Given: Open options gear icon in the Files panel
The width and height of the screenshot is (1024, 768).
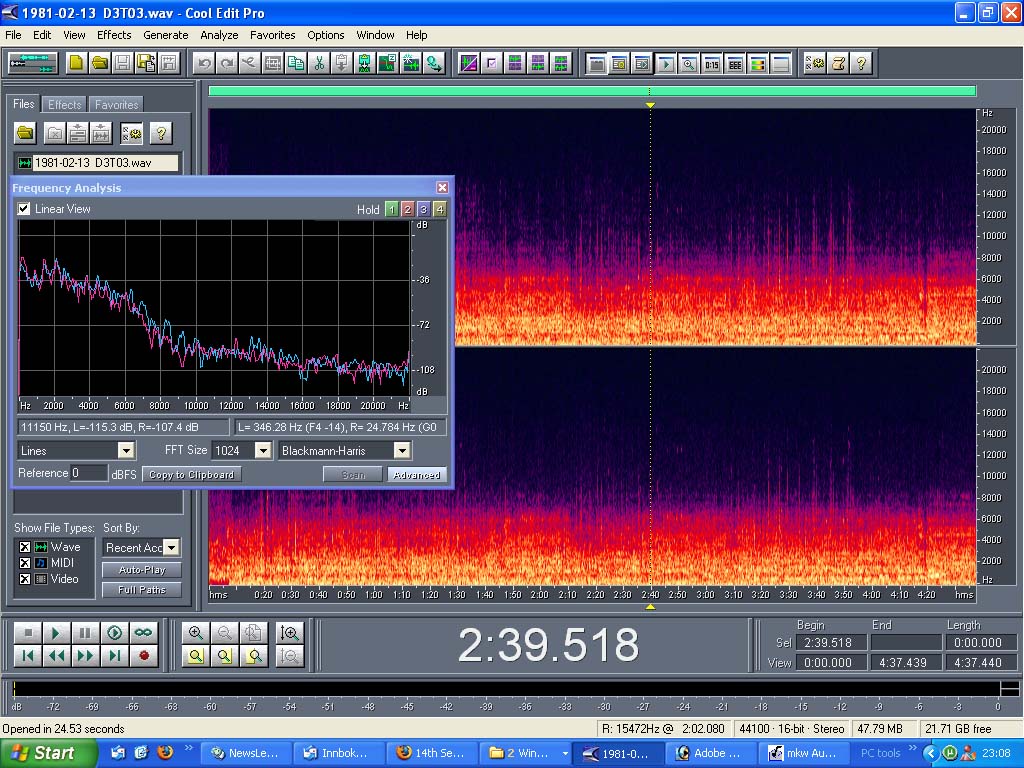Looking at the screenshot, I should pos(131,133).
